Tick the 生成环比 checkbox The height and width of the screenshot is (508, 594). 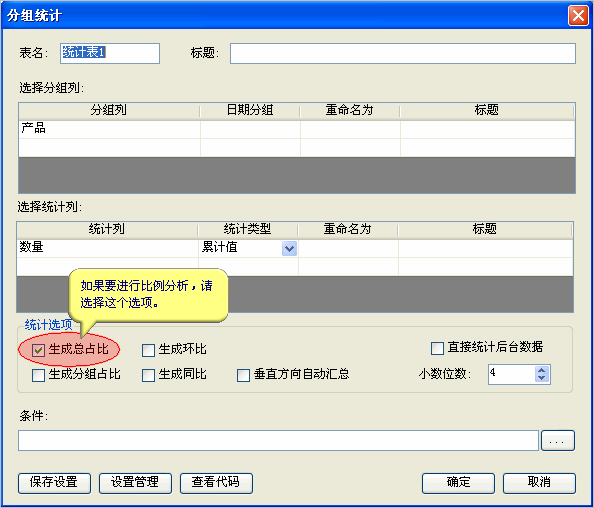pos(148,350)
